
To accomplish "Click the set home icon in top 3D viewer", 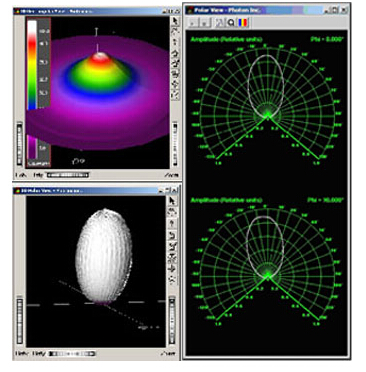I will tap(175, 64).
